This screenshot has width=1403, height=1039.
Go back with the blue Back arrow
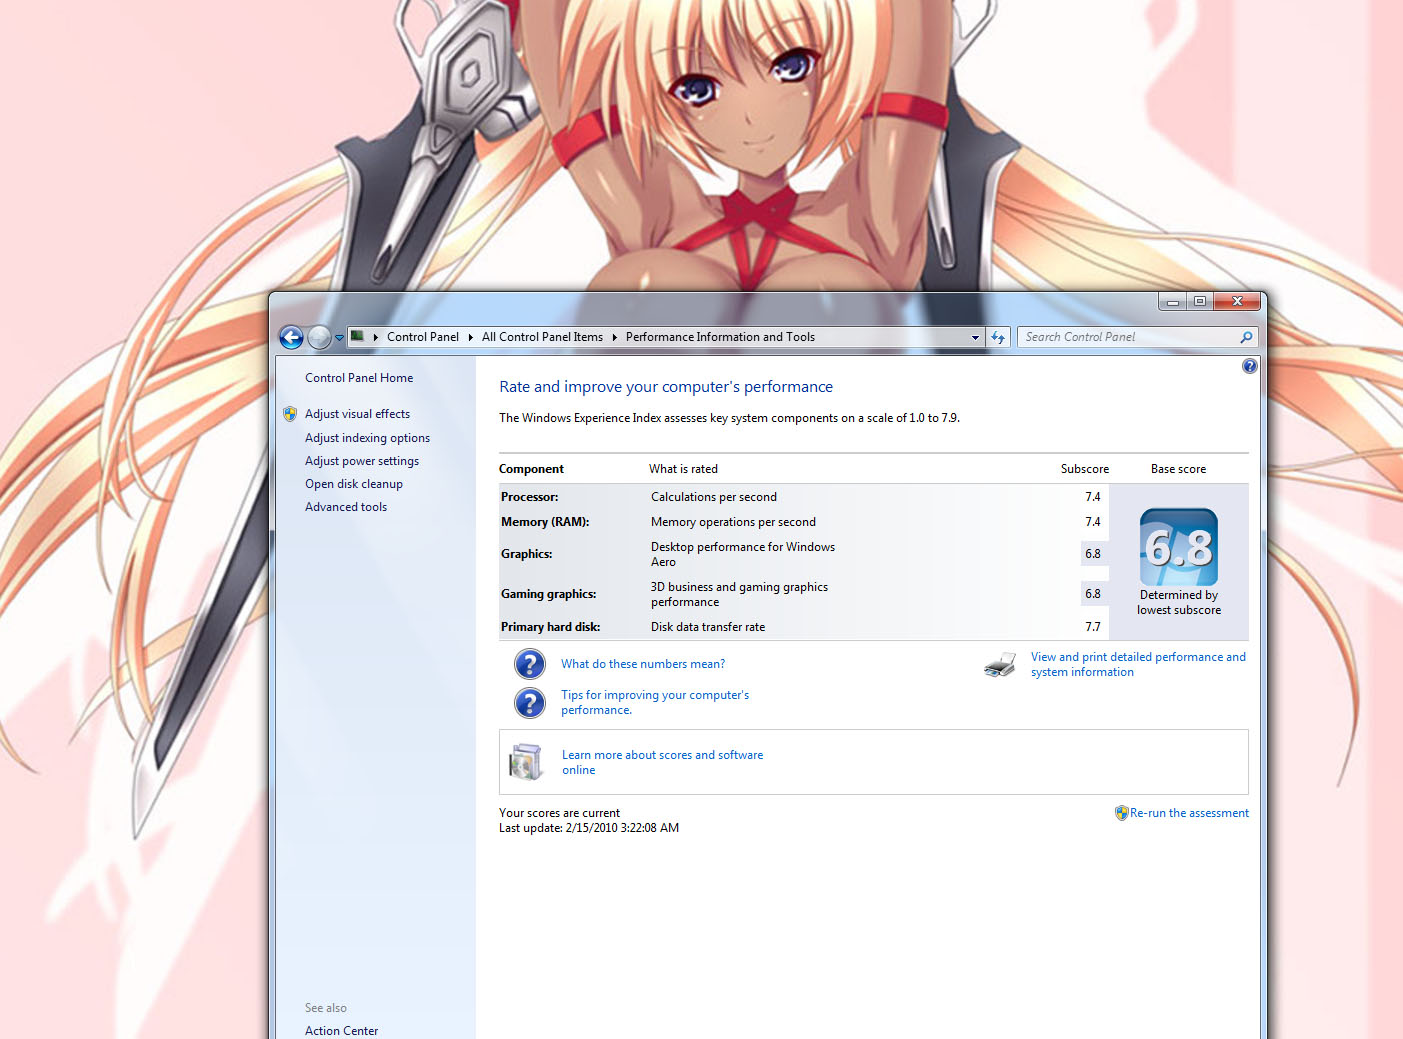[291, 338]
